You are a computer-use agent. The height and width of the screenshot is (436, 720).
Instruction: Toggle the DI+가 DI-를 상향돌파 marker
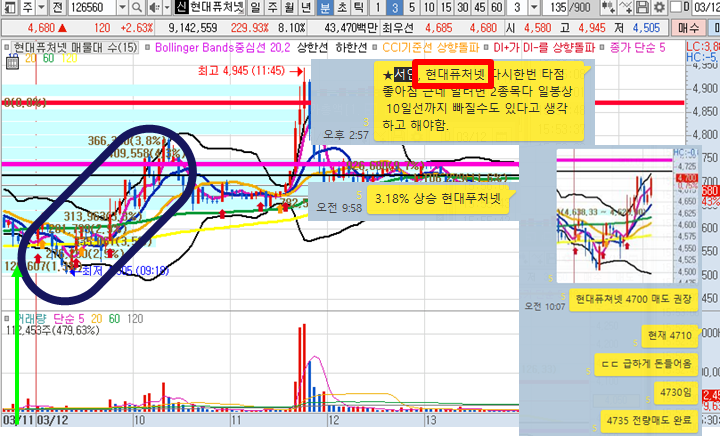[487, 47]
